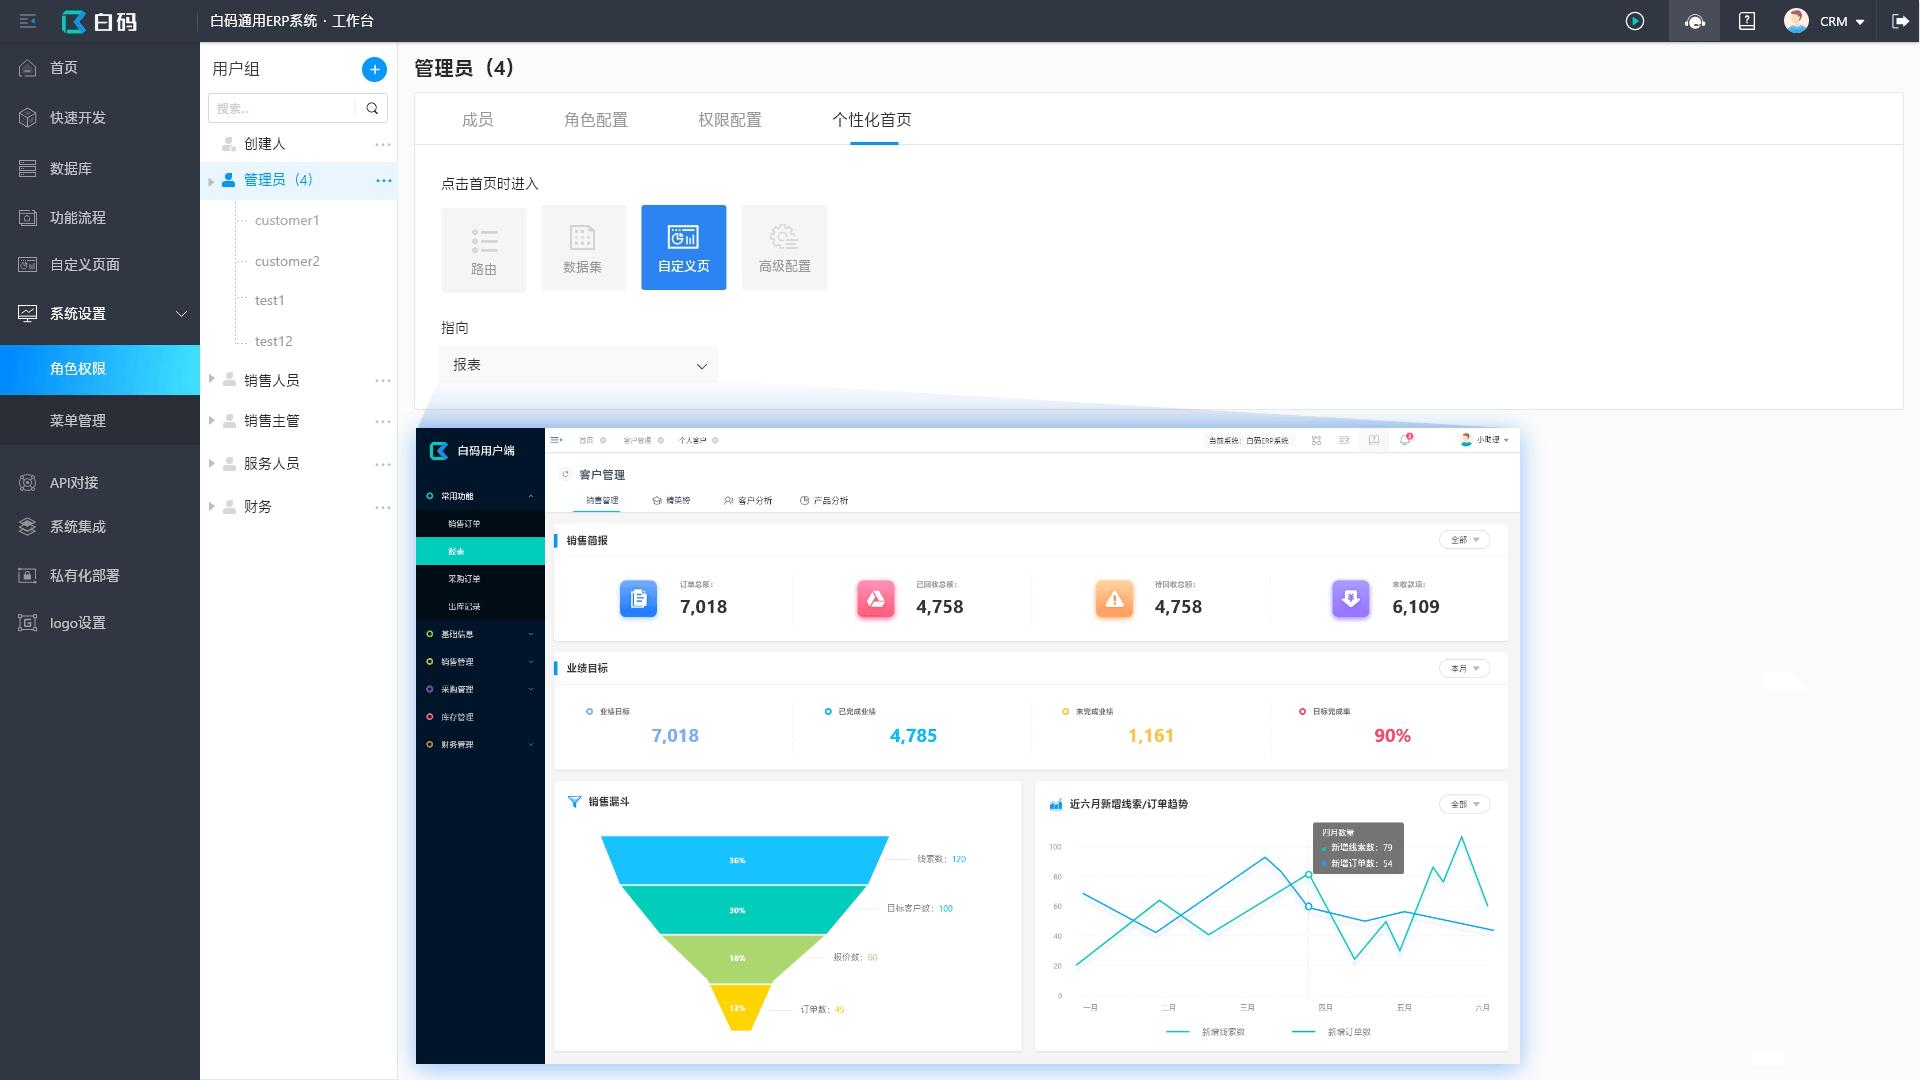
Task: Select the 数据集 homepage type tile
Action: (583, 248)
